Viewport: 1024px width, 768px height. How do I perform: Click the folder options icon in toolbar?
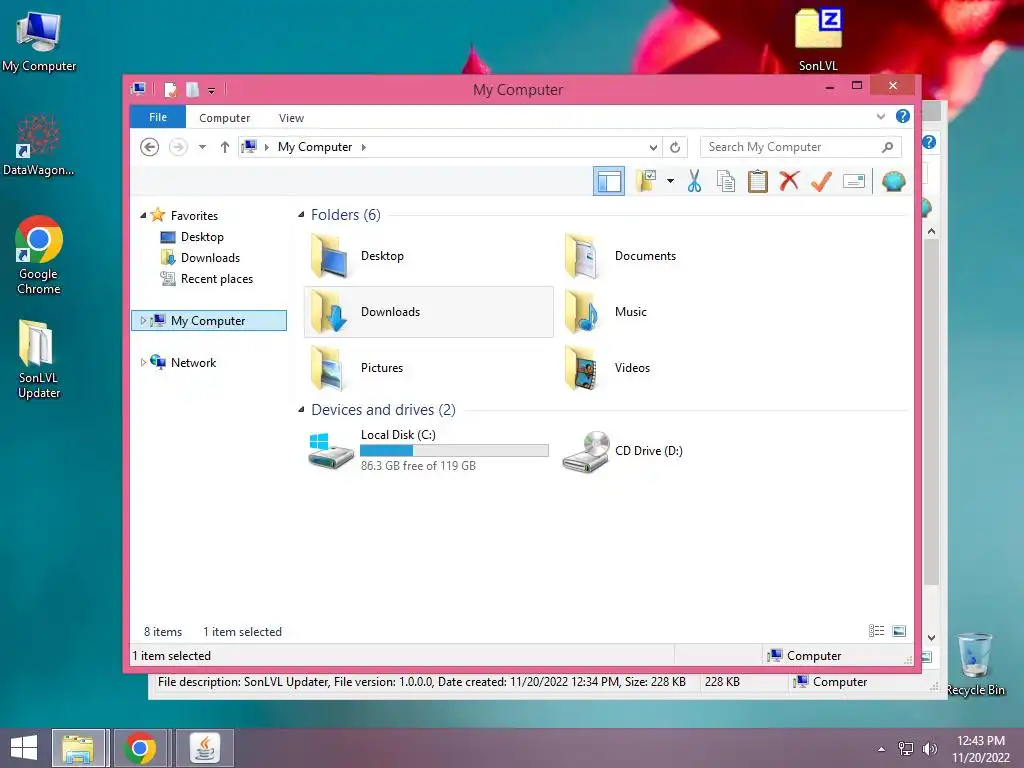[x=646, y=181]
